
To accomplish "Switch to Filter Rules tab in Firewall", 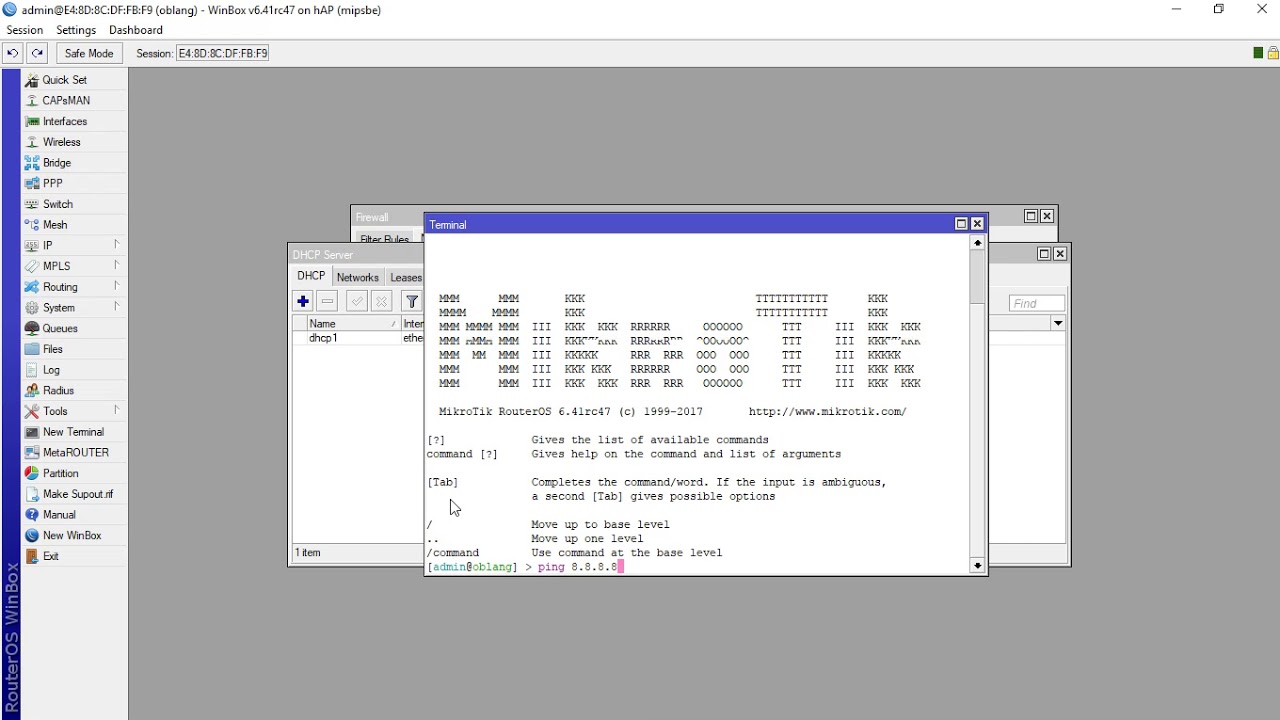I will [x=384, y=240].
